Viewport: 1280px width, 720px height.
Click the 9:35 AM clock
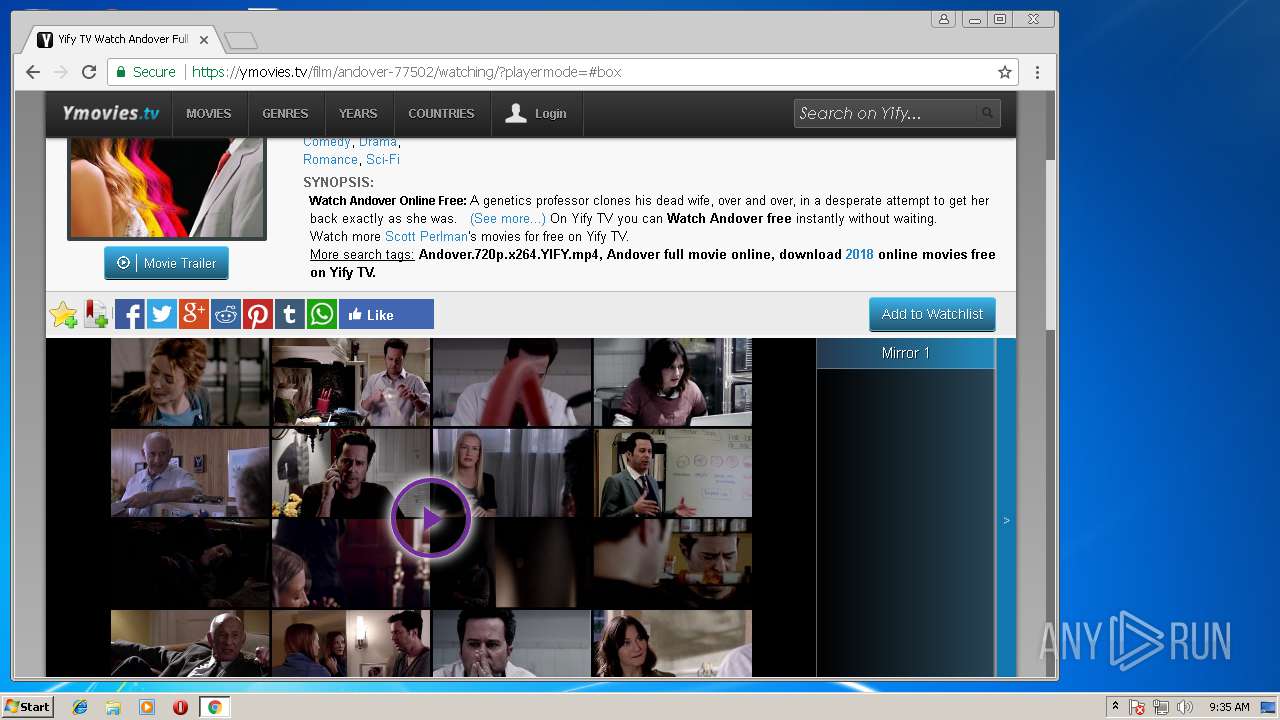click(x=1229, y=707)
